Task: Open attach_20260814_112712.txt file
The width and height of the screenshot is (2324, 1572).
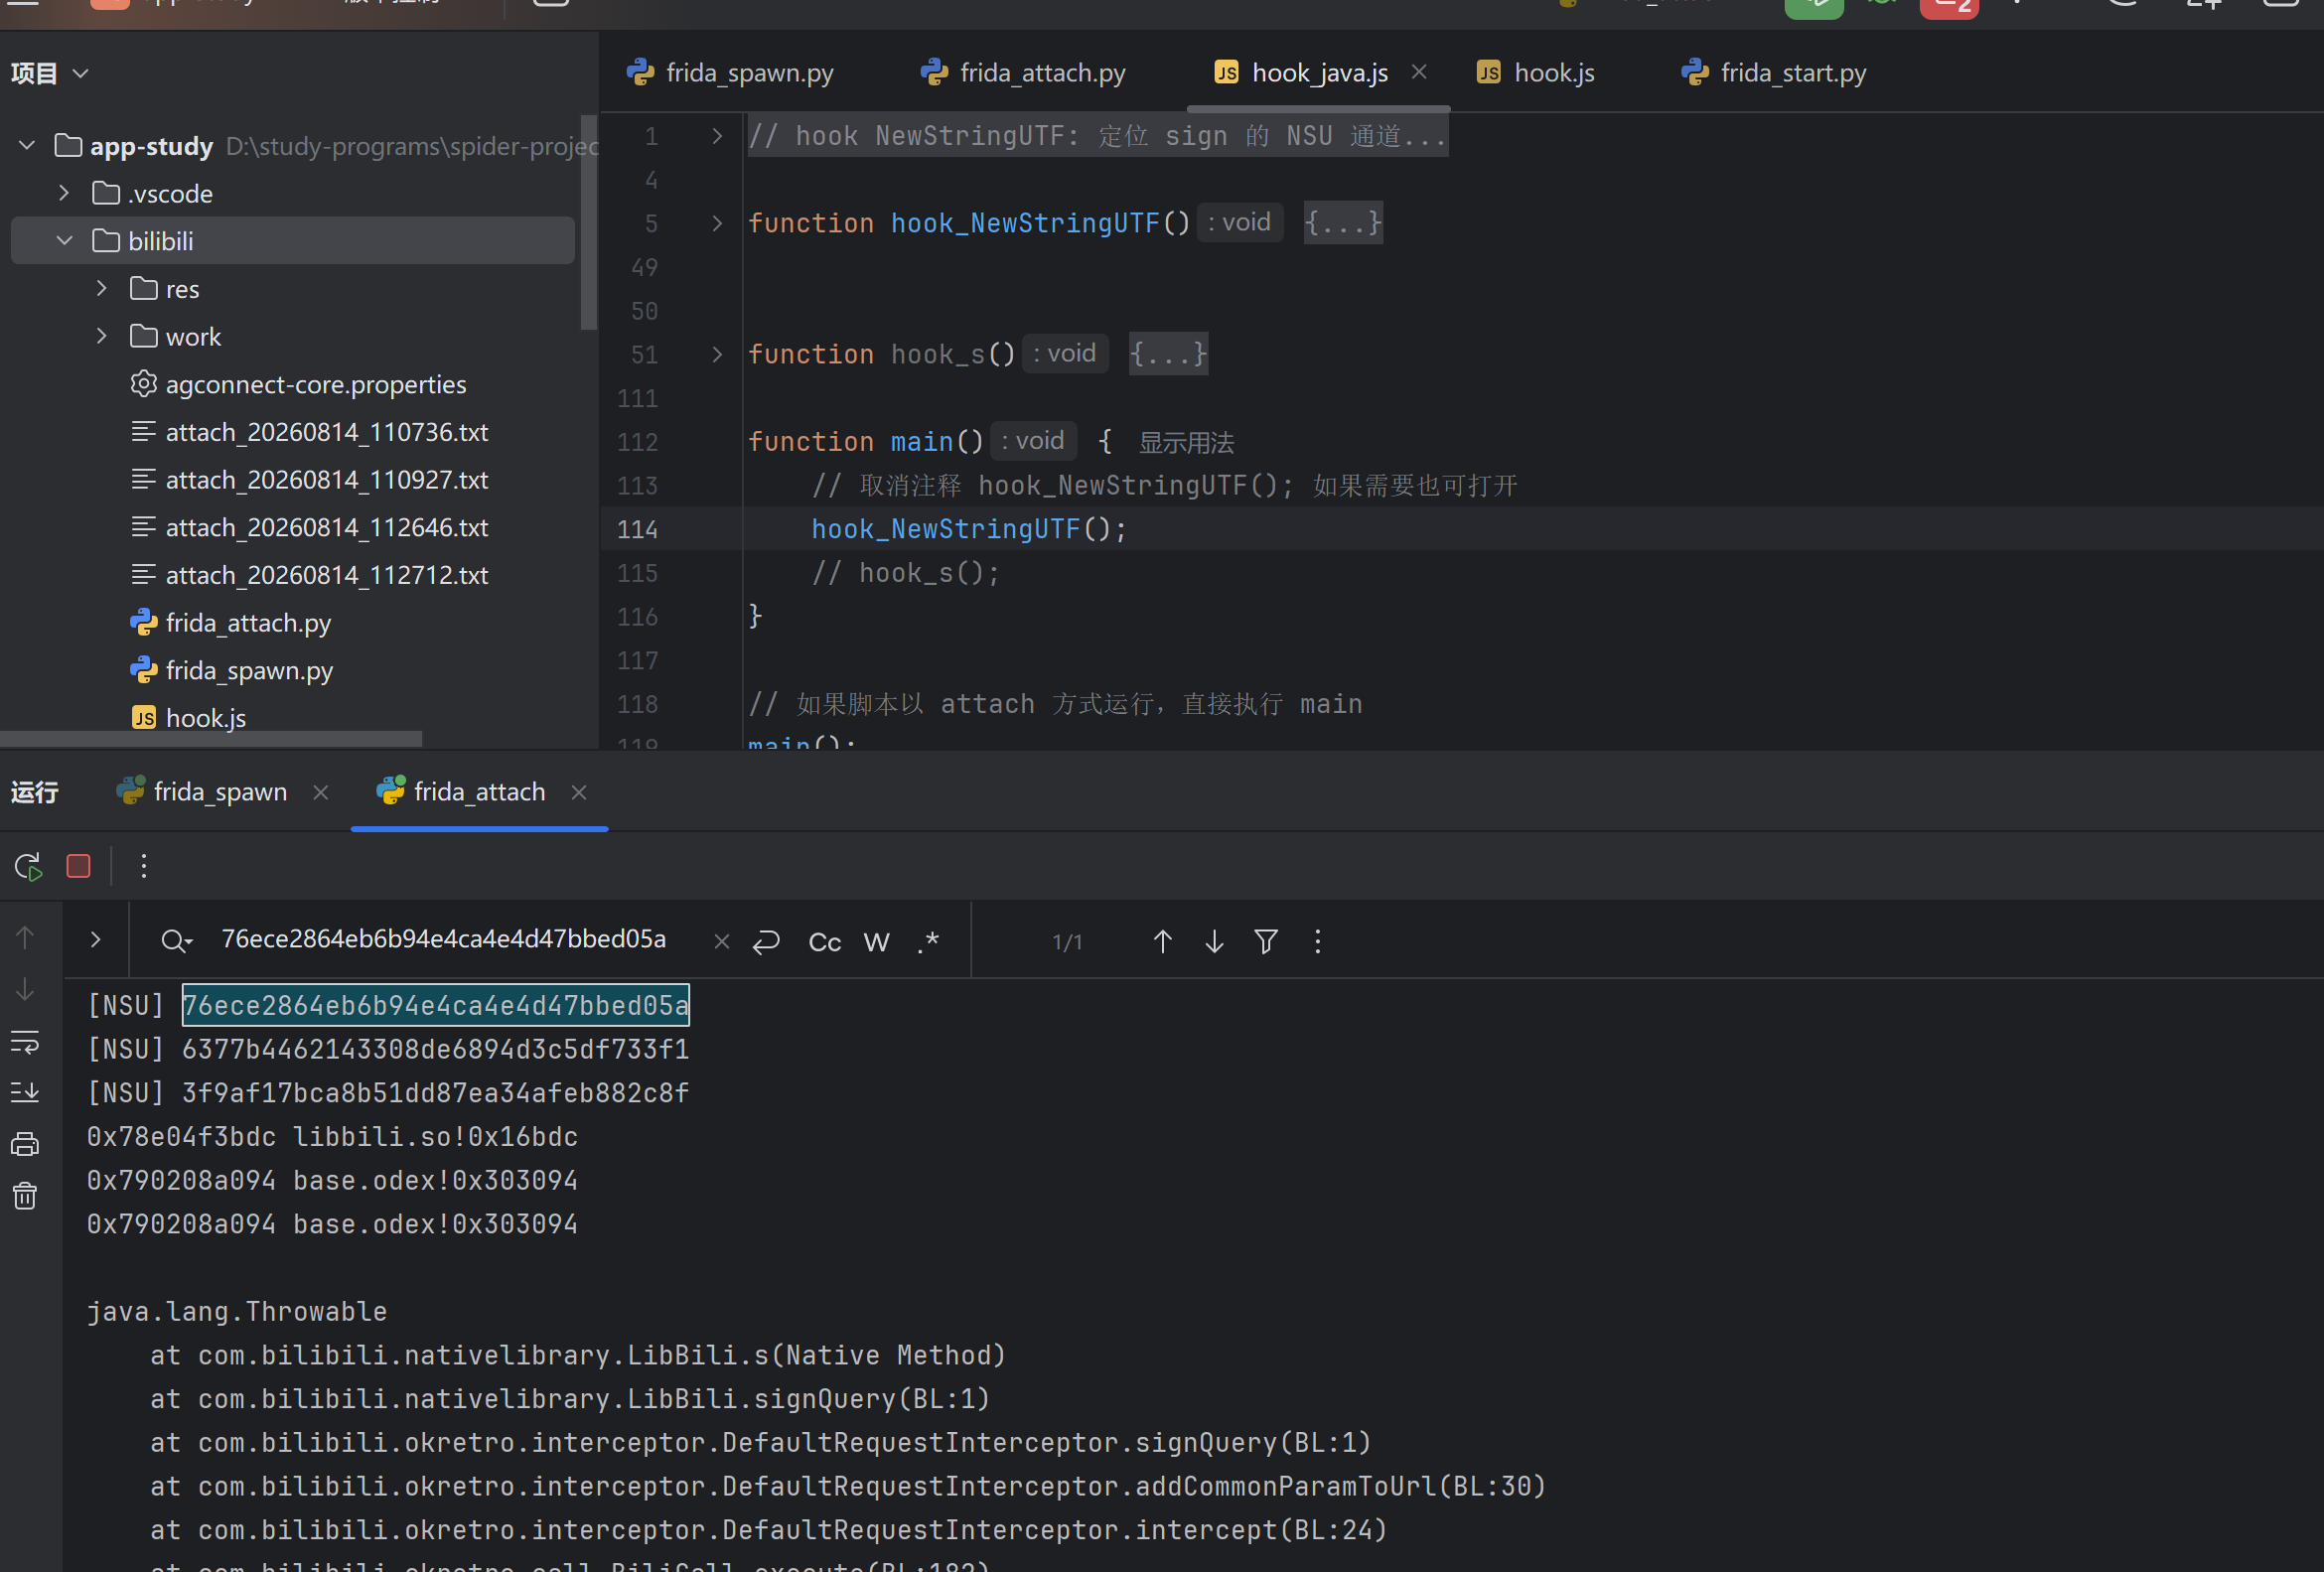Action: click(x=309, y=576)
